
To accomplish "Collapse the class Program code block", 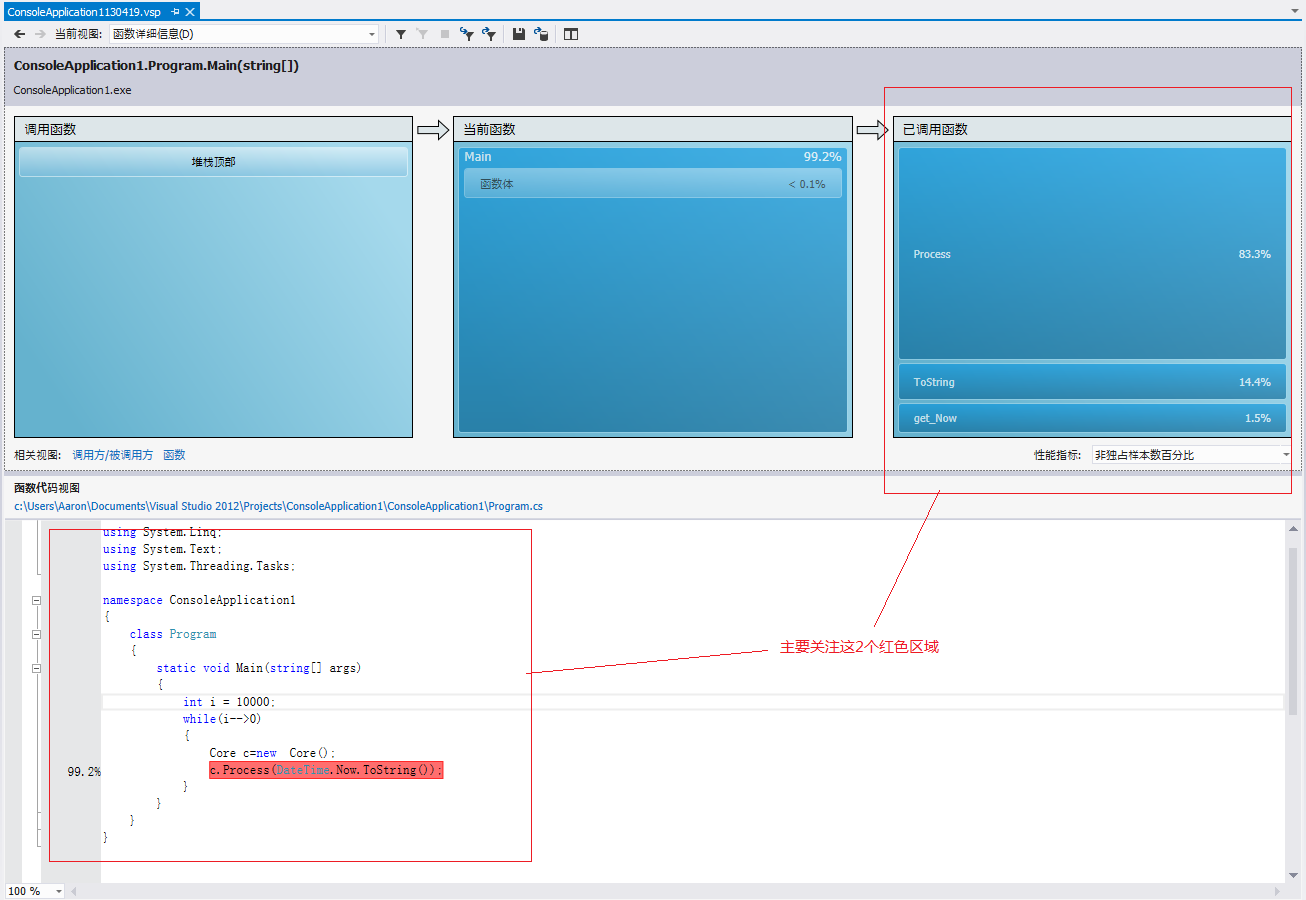I will point(37,634).
